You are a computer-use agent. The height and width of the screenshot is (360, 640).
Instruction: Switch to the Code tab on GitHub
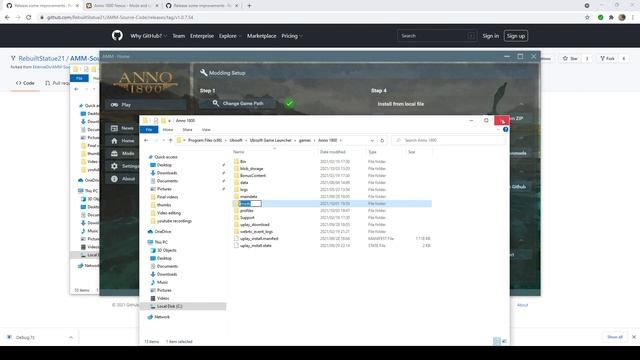25,83
